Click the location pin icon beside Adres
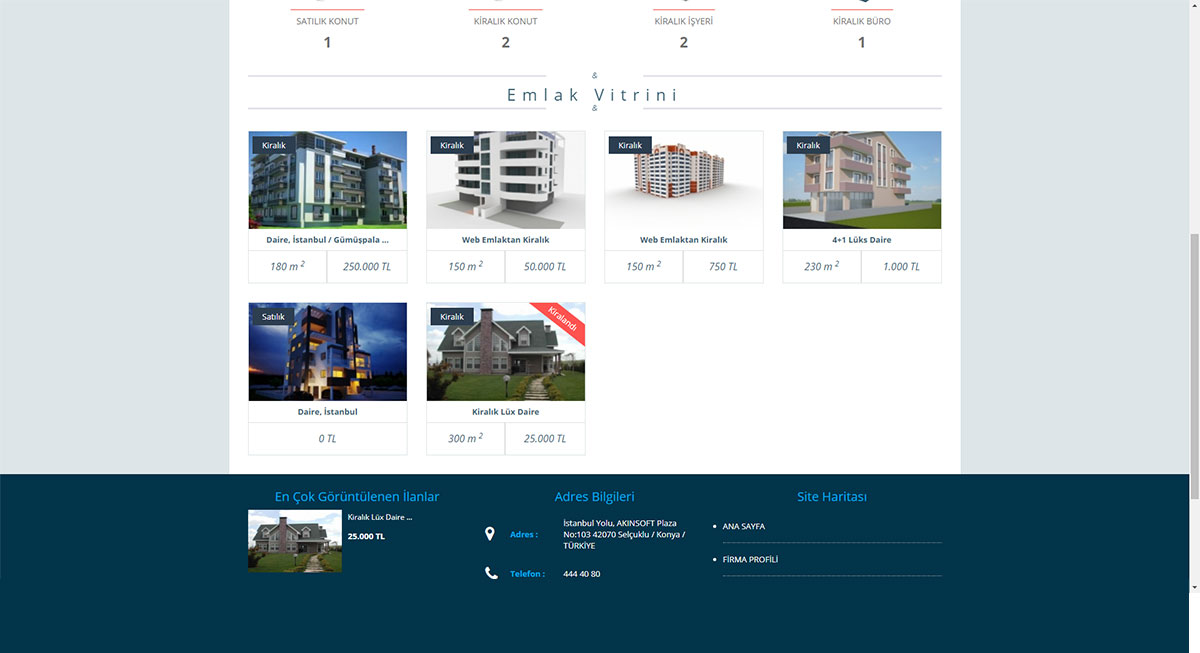This screenshot has width=1200, height=653. pyautogui.click(x=490, y=533)
